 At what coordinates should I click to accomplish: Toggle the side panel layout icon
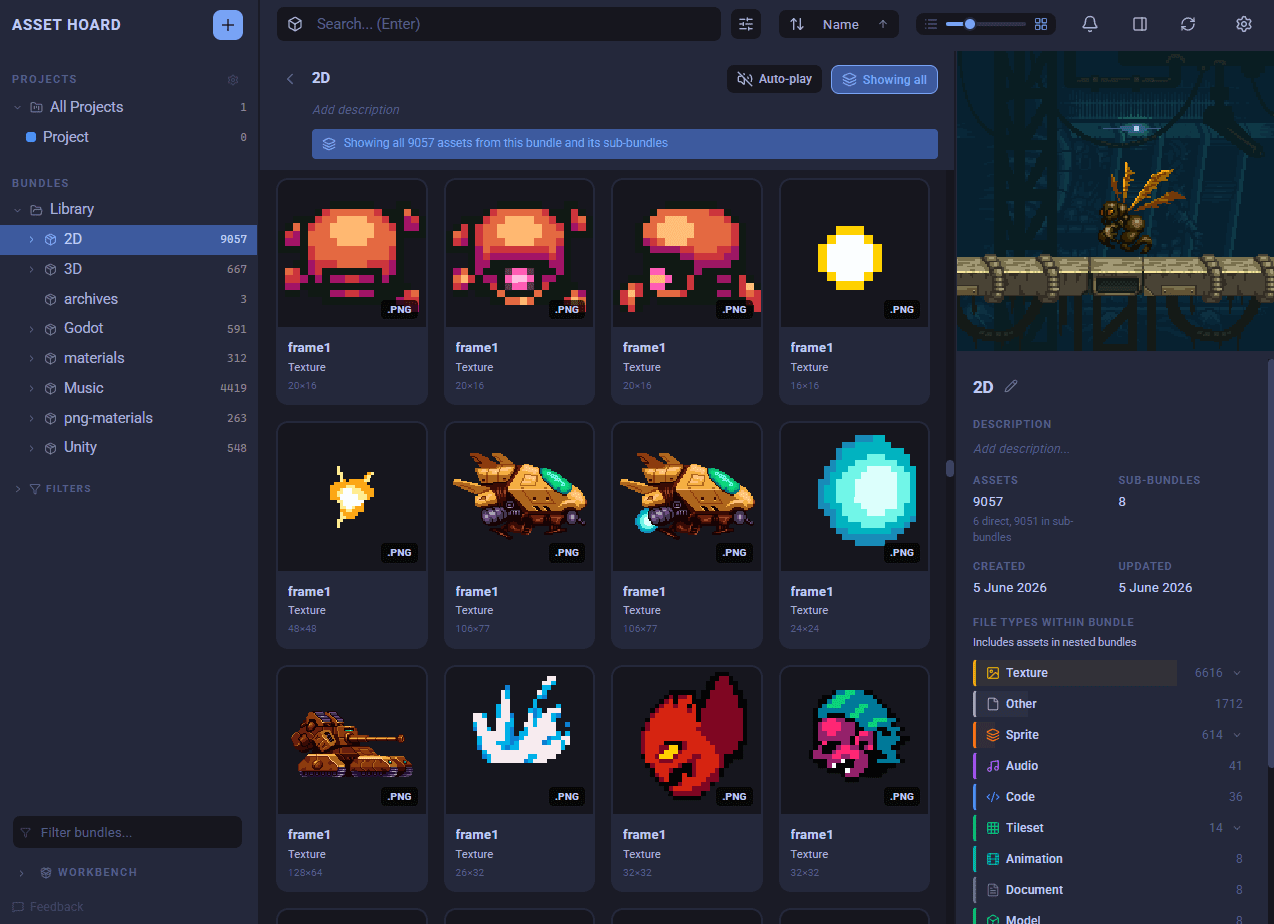pyautogui.click(x=1140, y=24)
